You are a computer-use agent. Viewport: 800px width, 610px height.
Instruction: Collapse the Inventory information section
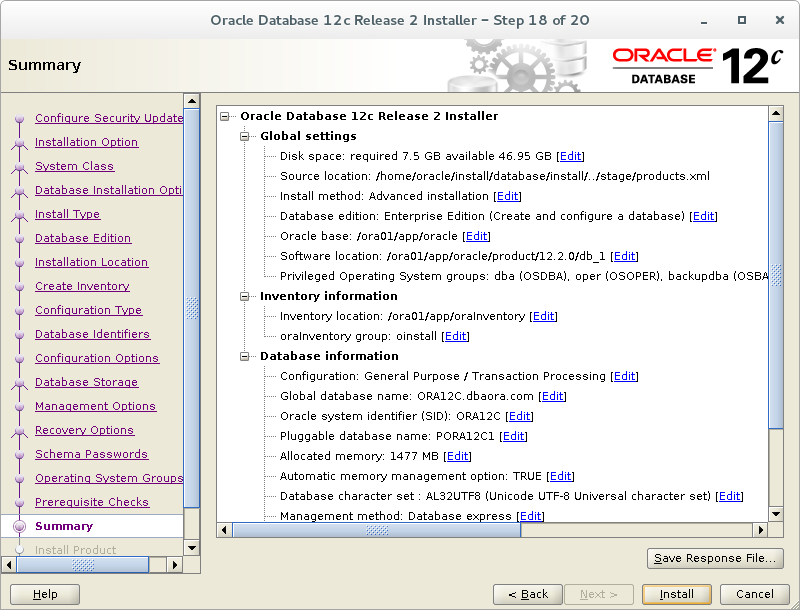click(x=244, y=296)
